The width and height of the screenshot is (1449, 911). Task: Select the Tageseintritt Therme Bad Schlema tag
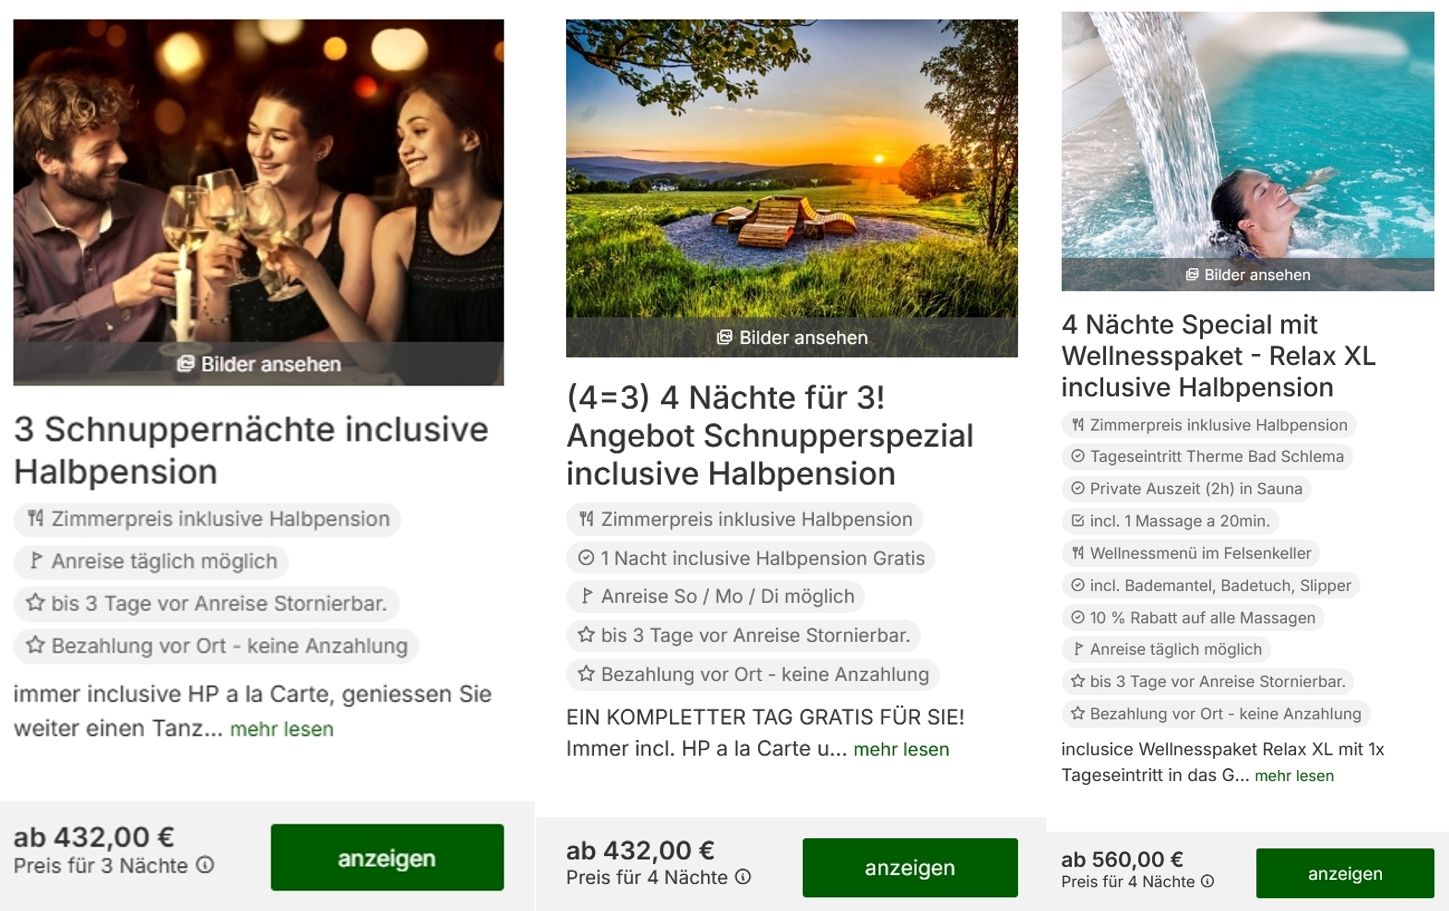[1207, 457]
